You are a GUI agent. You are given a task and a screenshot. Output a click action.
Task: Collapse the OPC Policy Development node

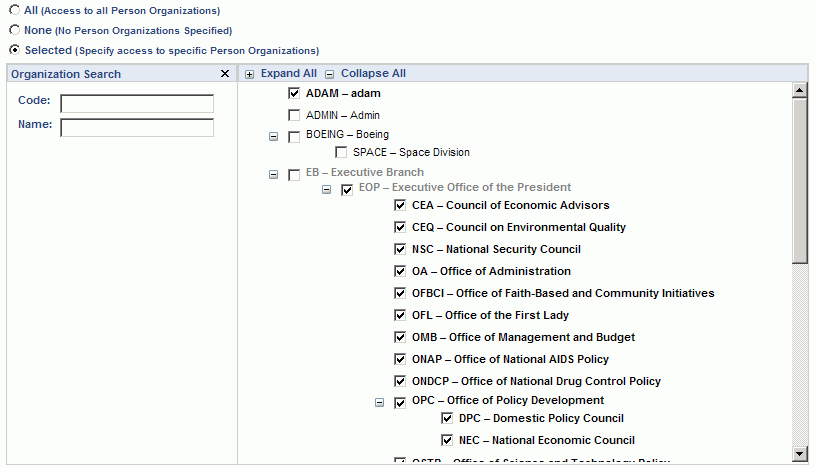(x=379, y=403)
